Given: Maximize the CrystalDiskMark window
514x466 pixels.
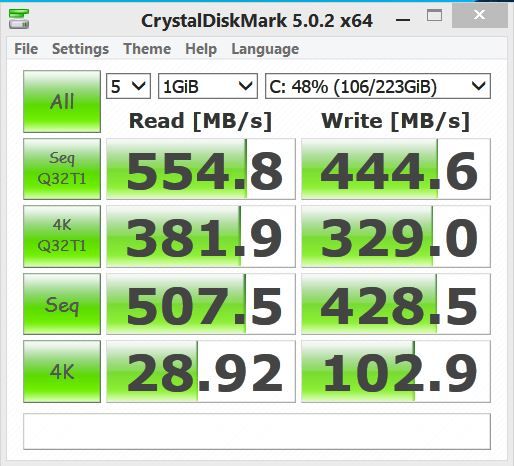Looking at the screenshot, I should 434,16.
